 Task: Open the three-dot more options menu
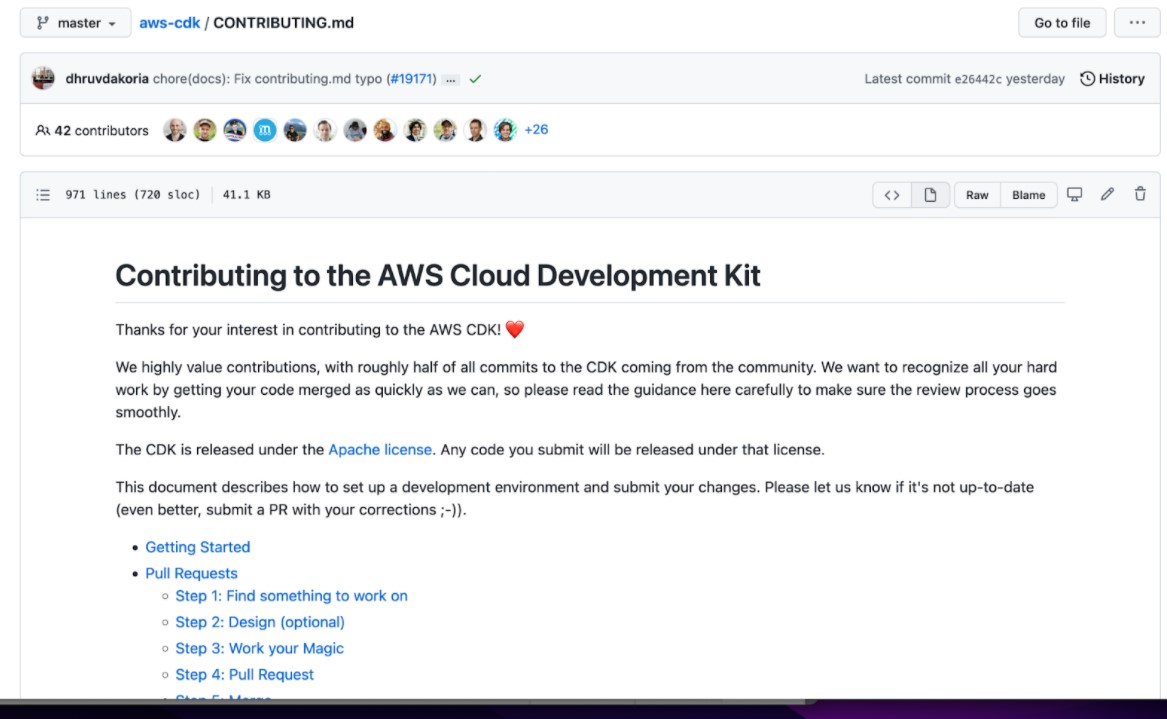pyautogui.click(x=1136, y=23)
